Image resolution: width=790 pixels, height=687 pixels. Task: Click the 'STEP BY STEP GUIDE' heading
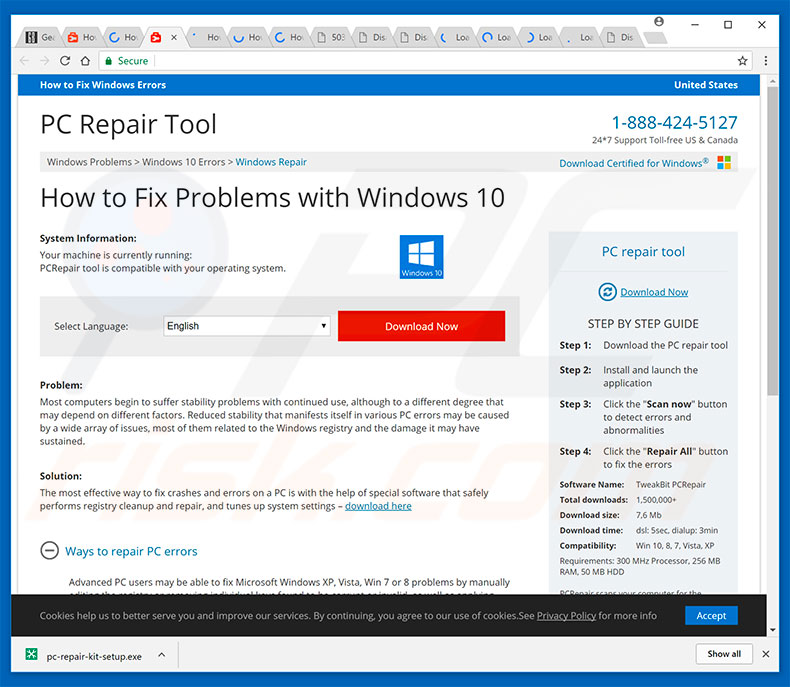(x=643, y=324)
